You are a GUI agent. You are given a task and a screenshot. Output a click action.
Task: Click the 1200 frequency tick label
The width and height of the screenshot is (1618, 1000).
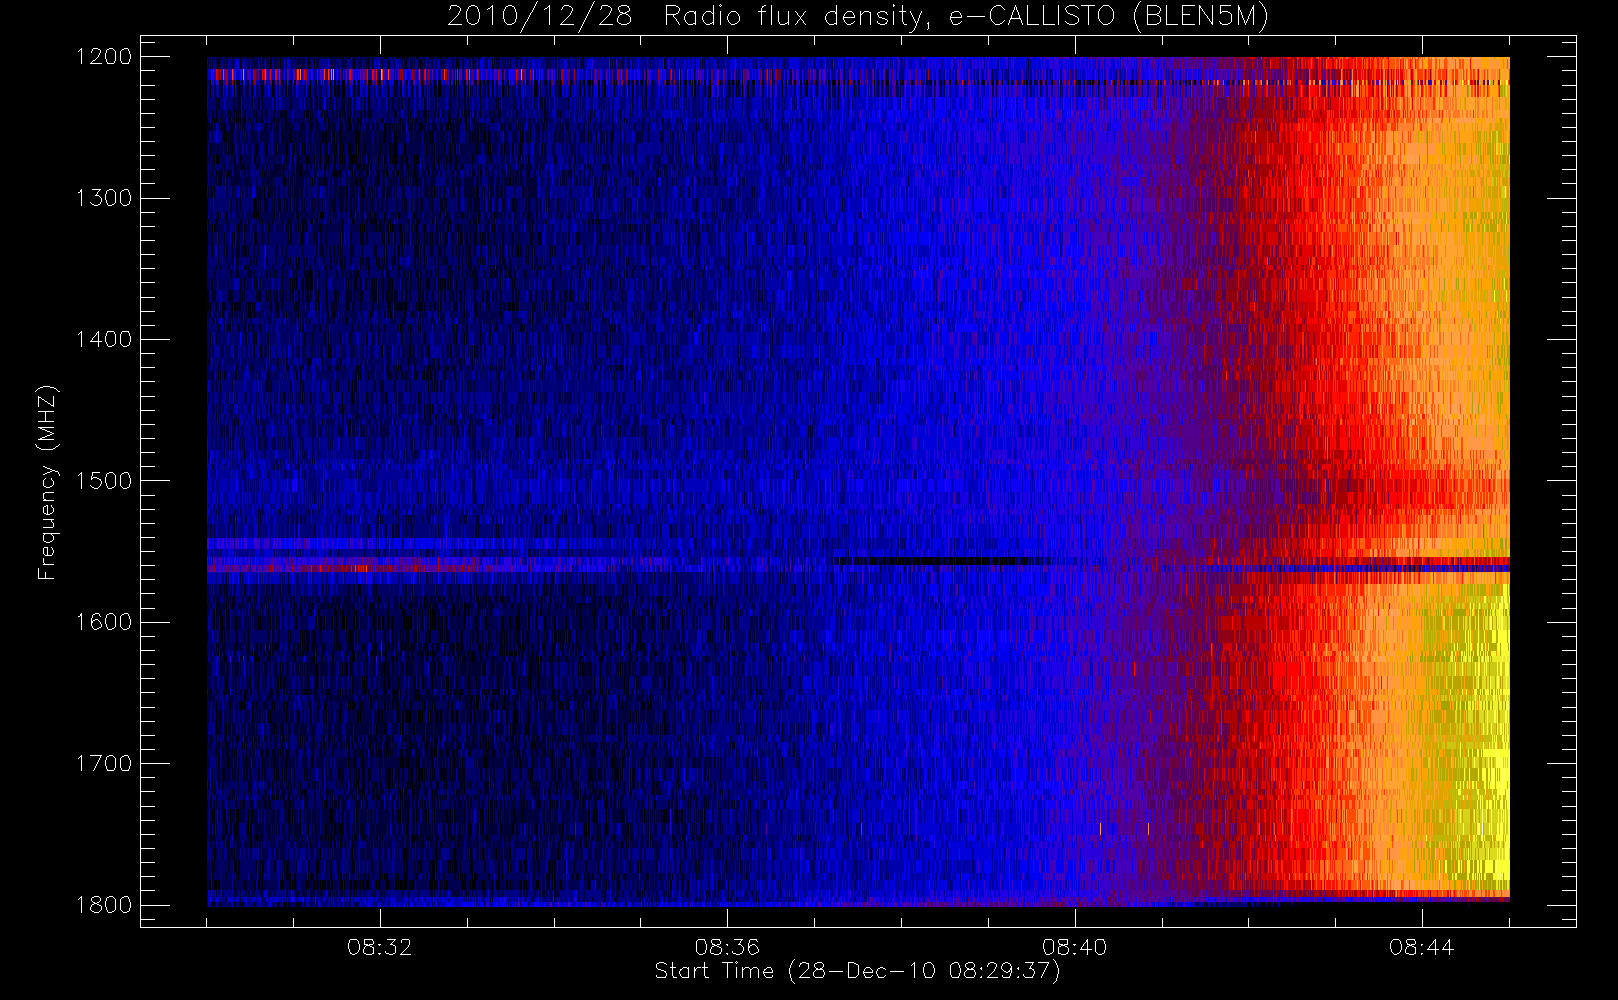104,57
